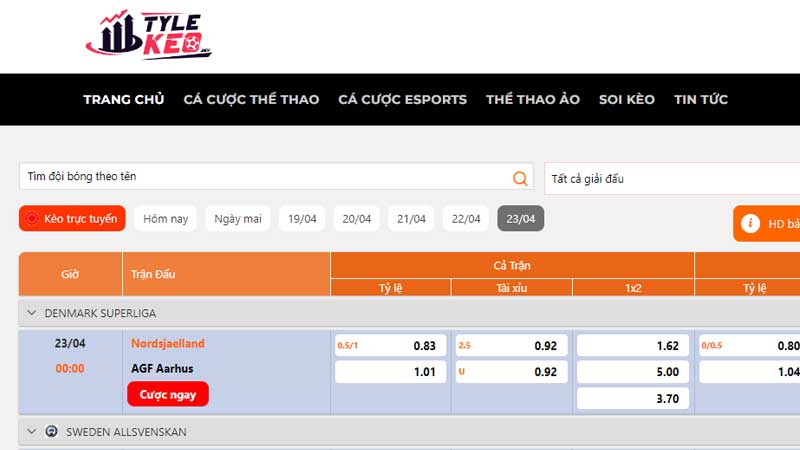Screen dimensions: 800x450
Task: Click the Sweden Allsvenskan league badge icon
Action: click(51, 432)
